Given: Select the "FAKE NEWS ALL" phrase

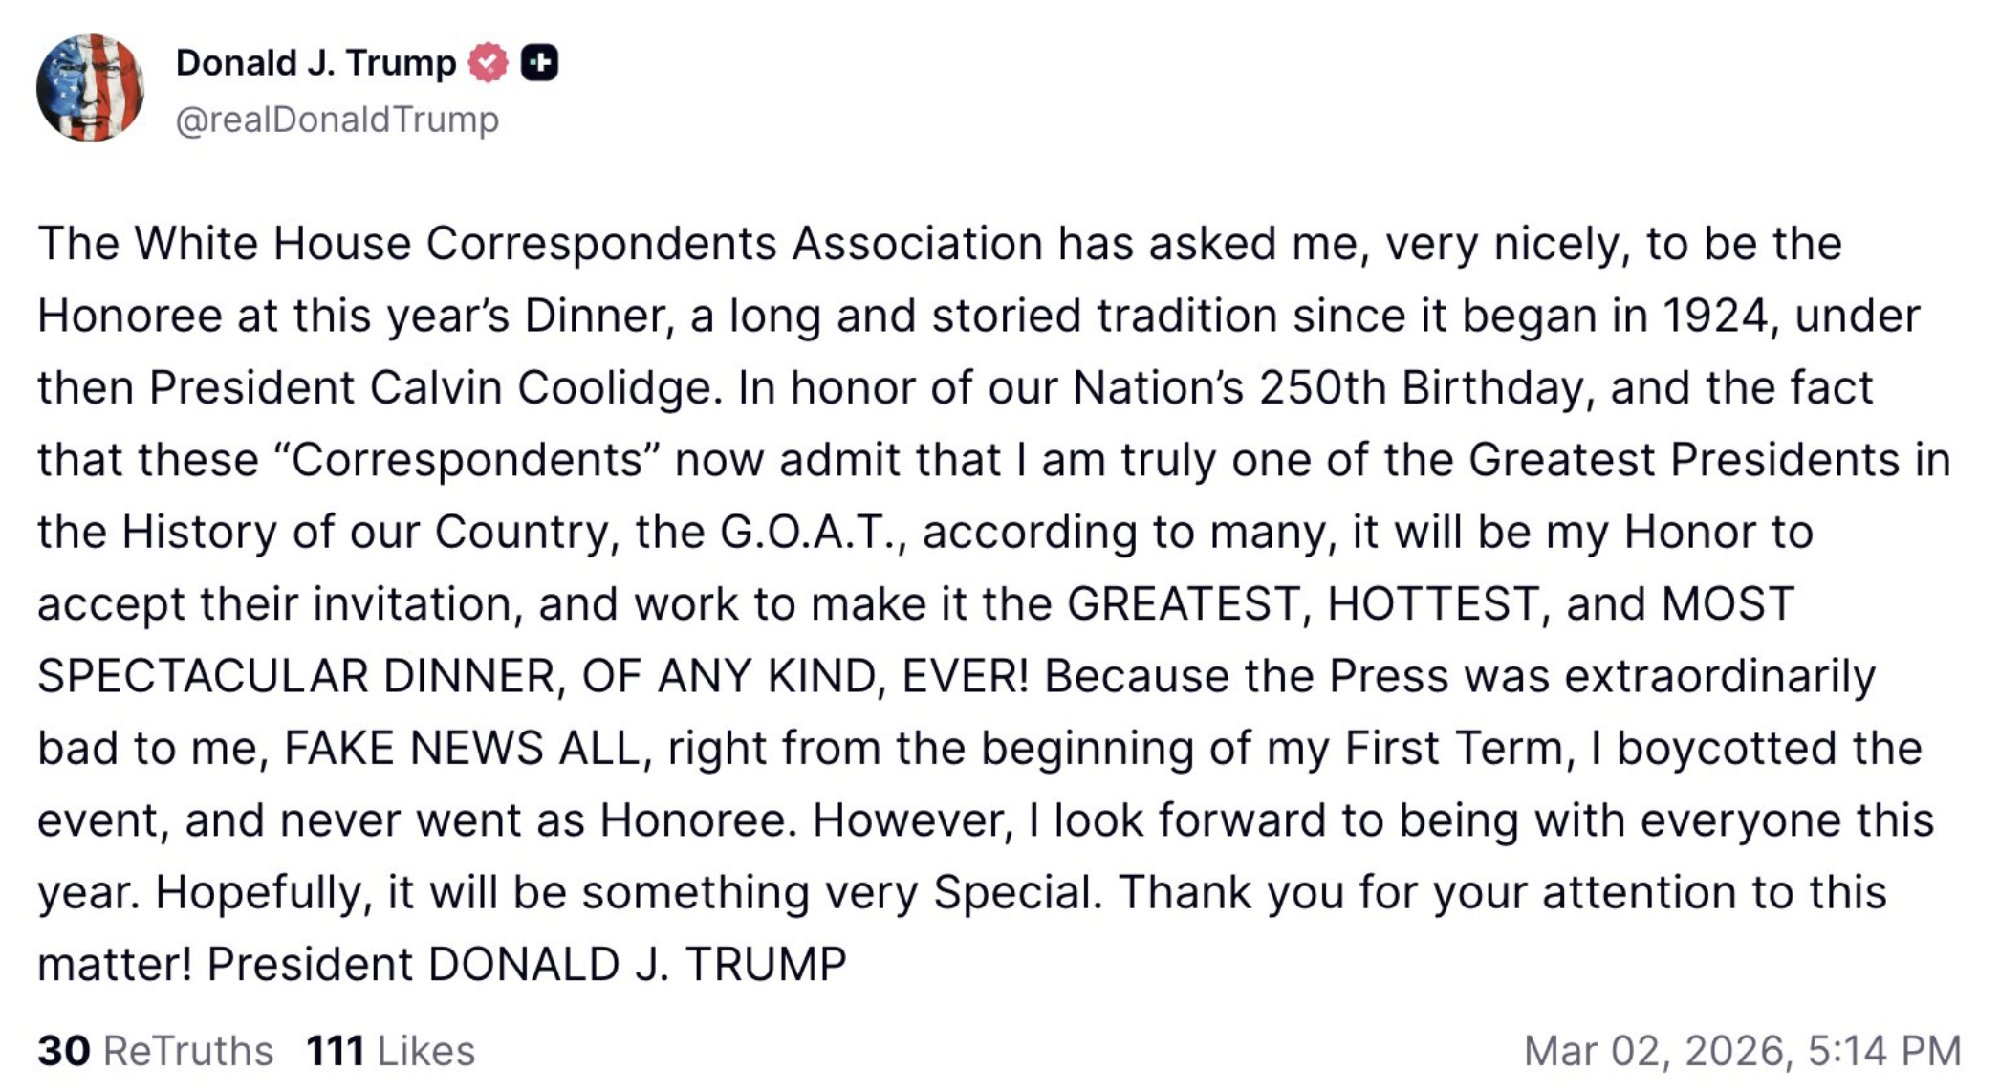Looking at the screenshot, I should 462,748.
